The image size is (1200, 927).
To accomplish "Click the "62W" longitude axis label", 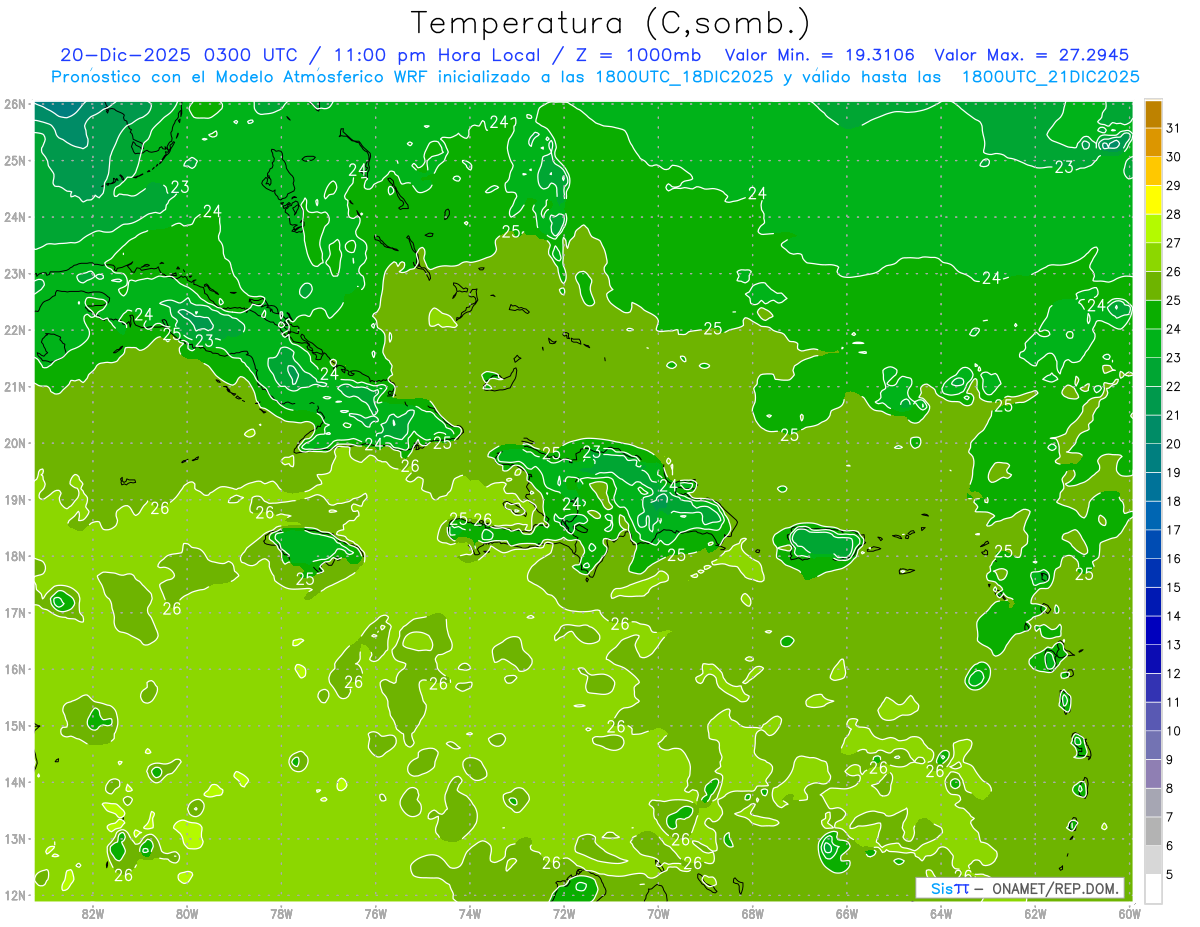I will point(1035,913).
